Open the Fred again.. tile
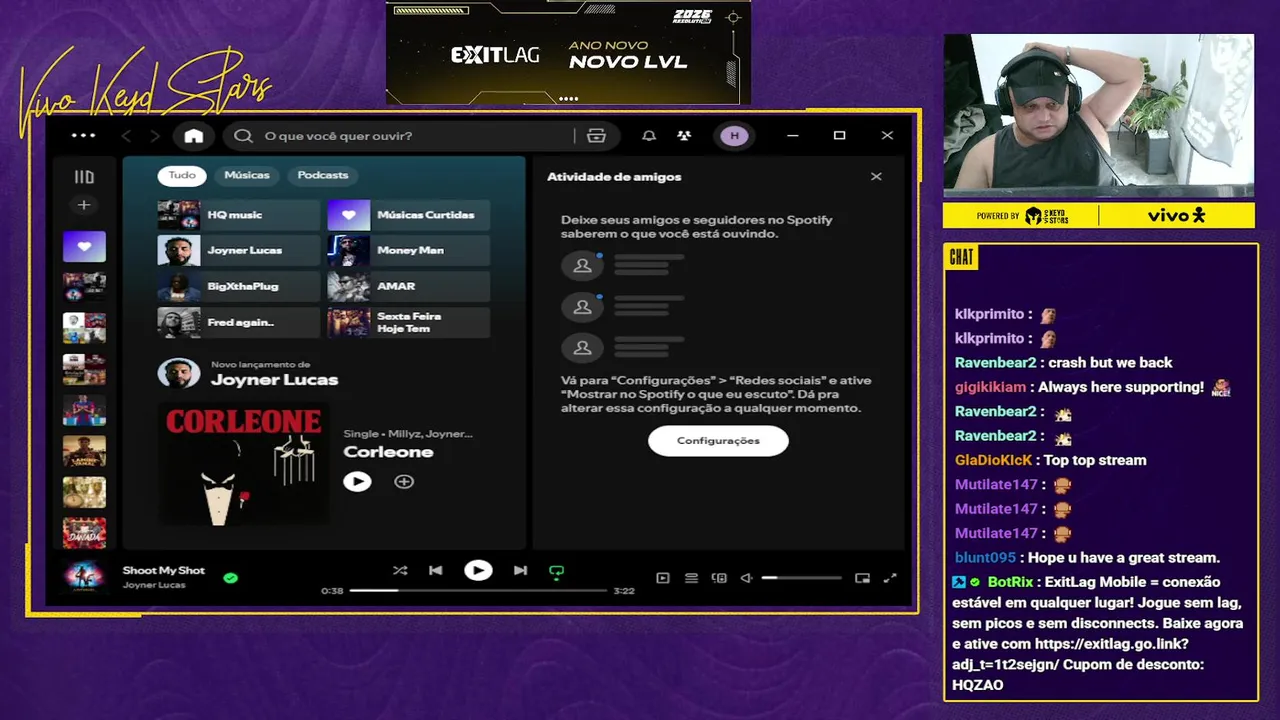1280x720 pixels. [238, 322]
